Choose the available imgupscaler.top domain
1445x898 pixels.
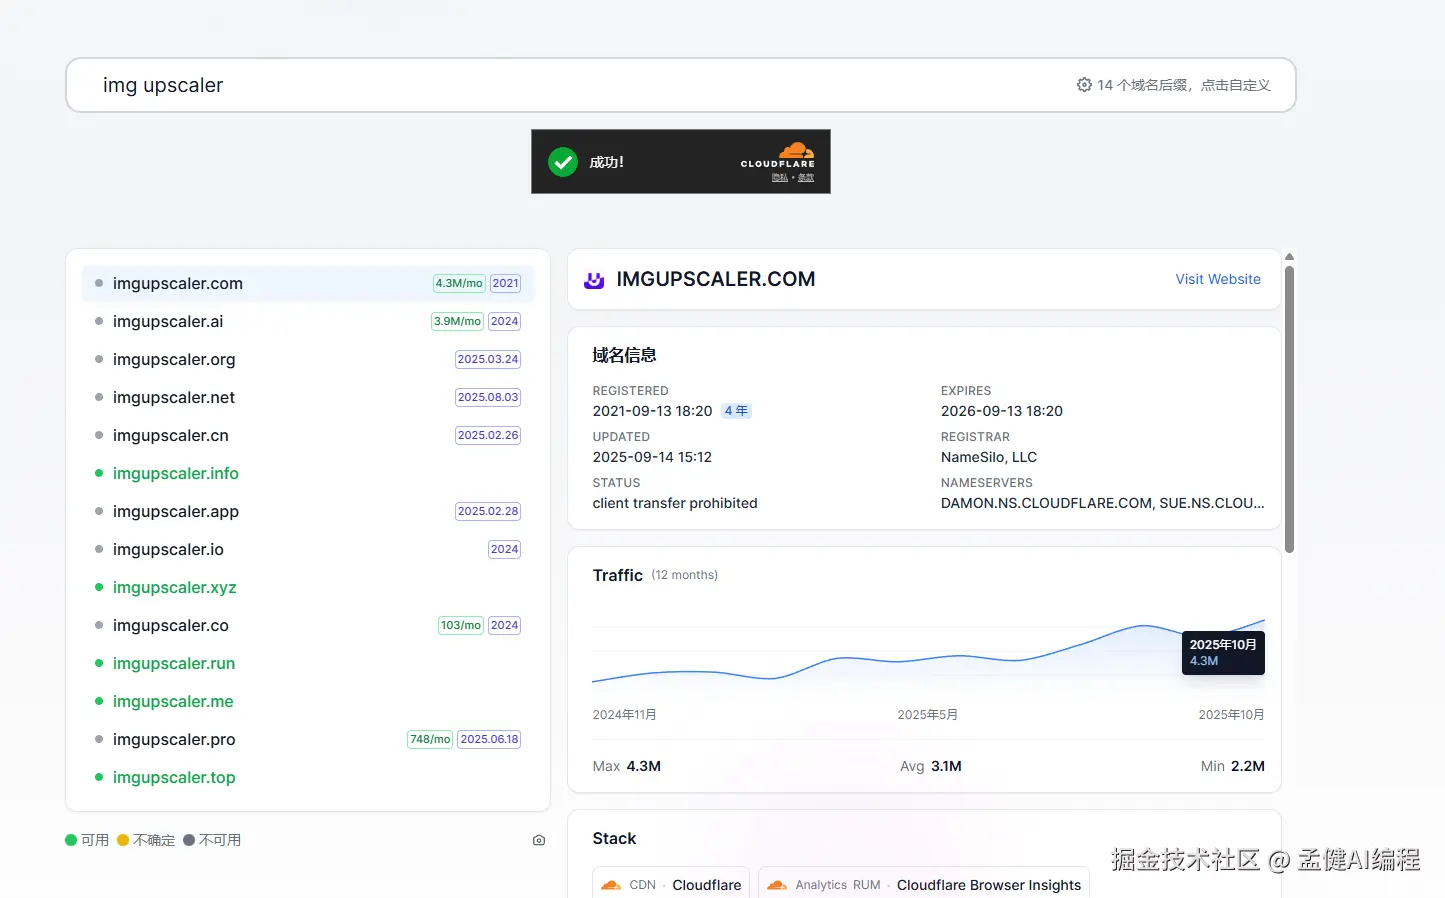click(308, 777)
